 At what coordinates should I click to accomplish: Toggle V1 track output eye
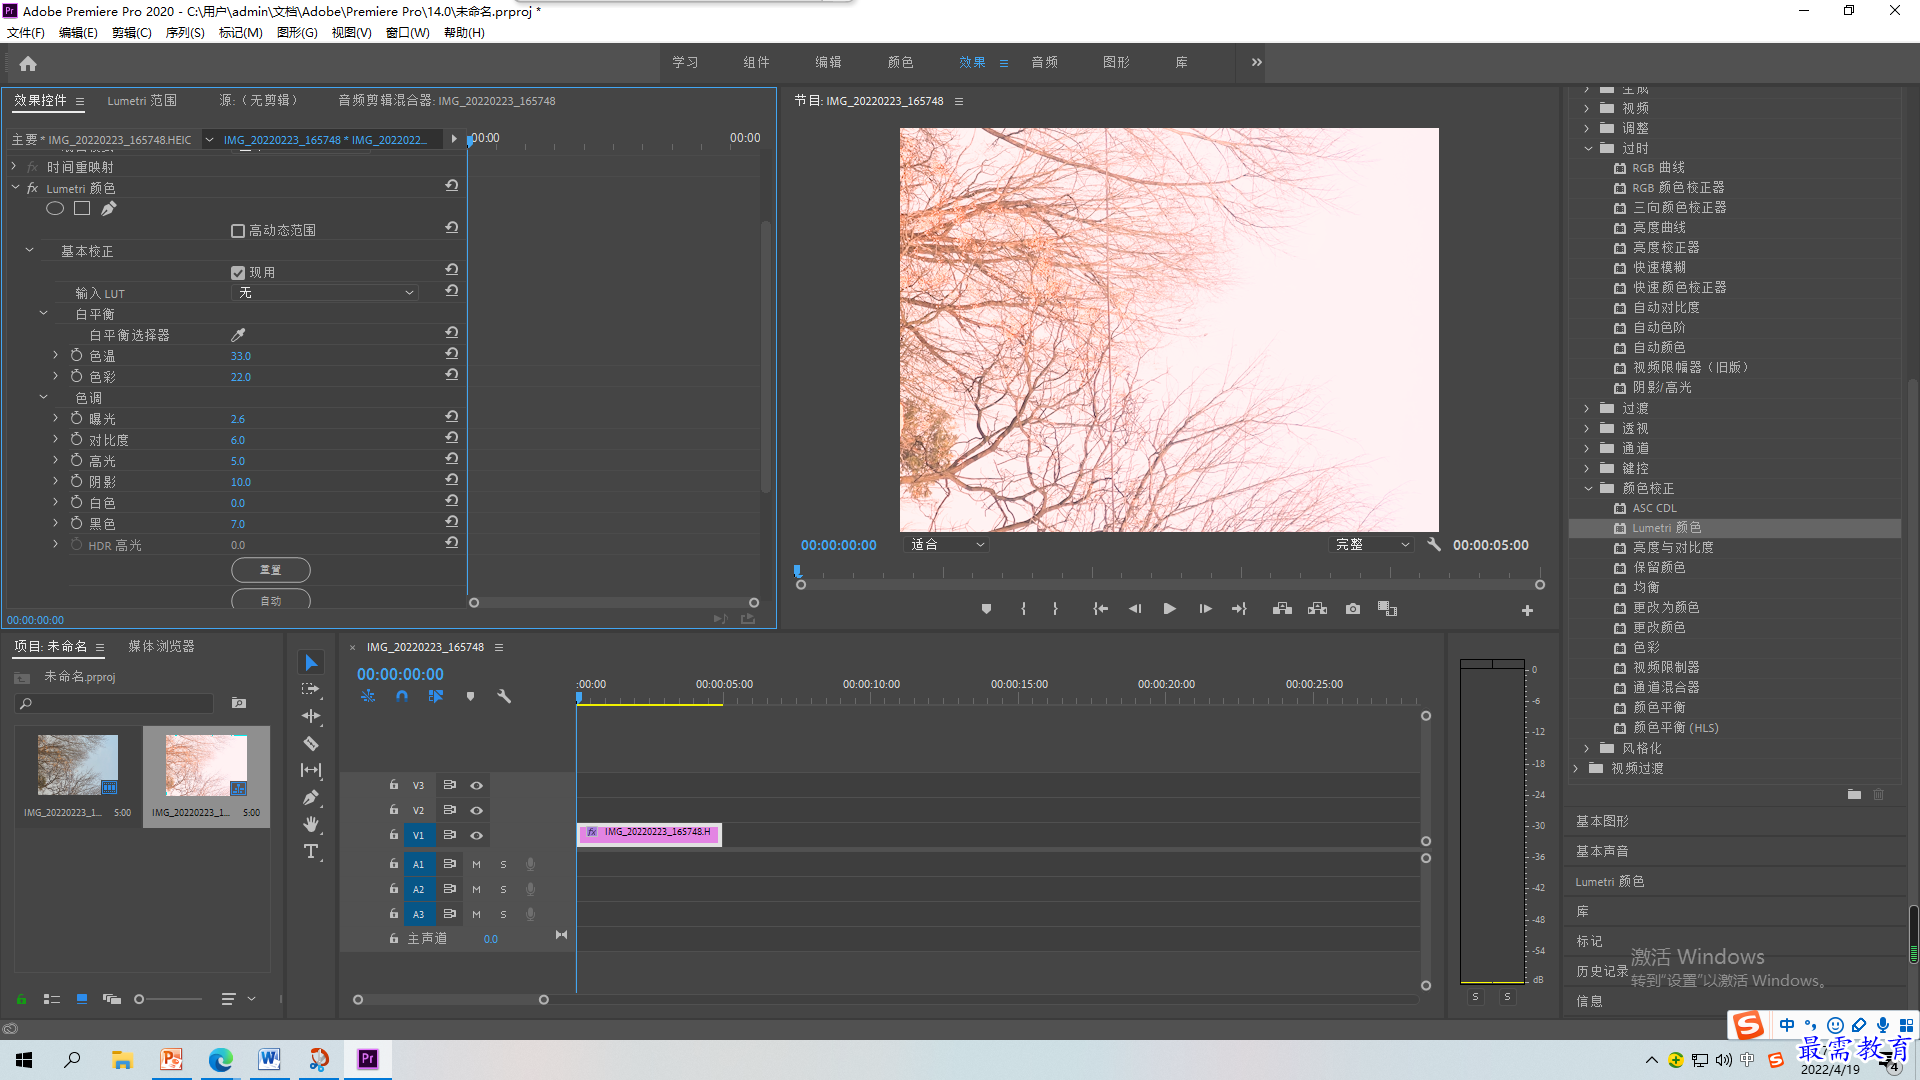(477, 836)
